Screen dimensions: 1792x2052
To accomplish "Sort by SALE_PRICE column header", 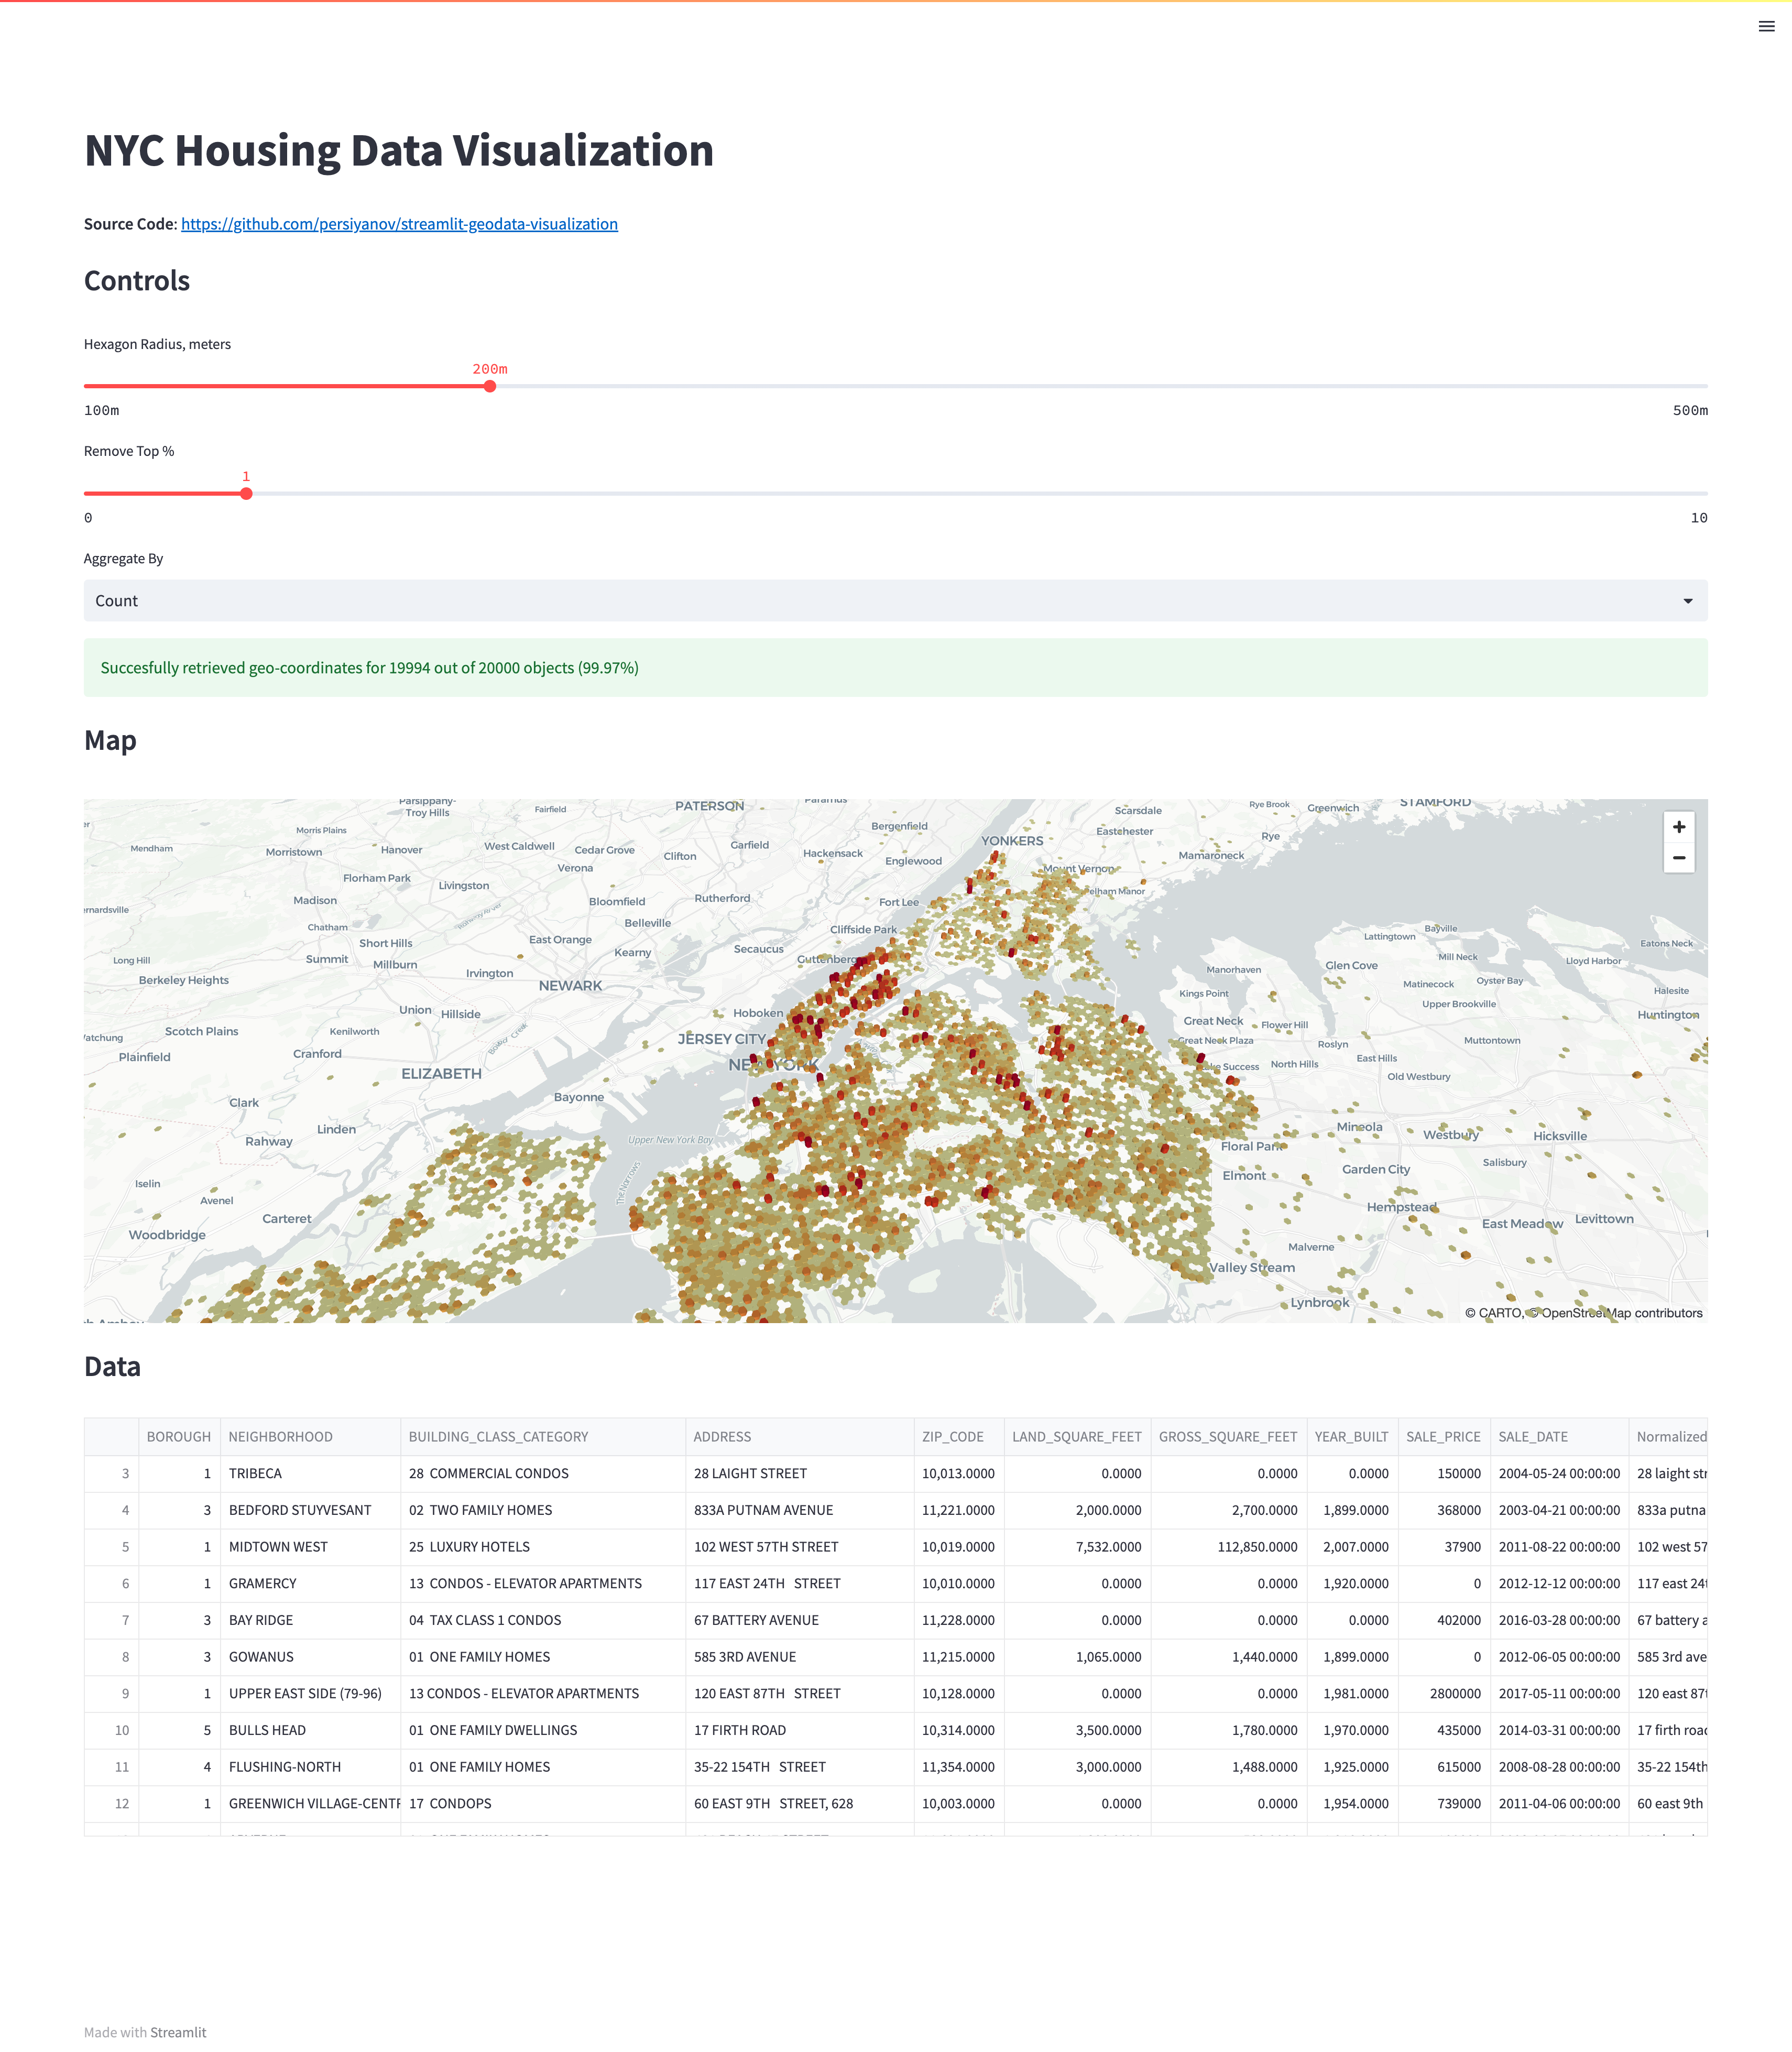I will [x=1442, y=1437].
